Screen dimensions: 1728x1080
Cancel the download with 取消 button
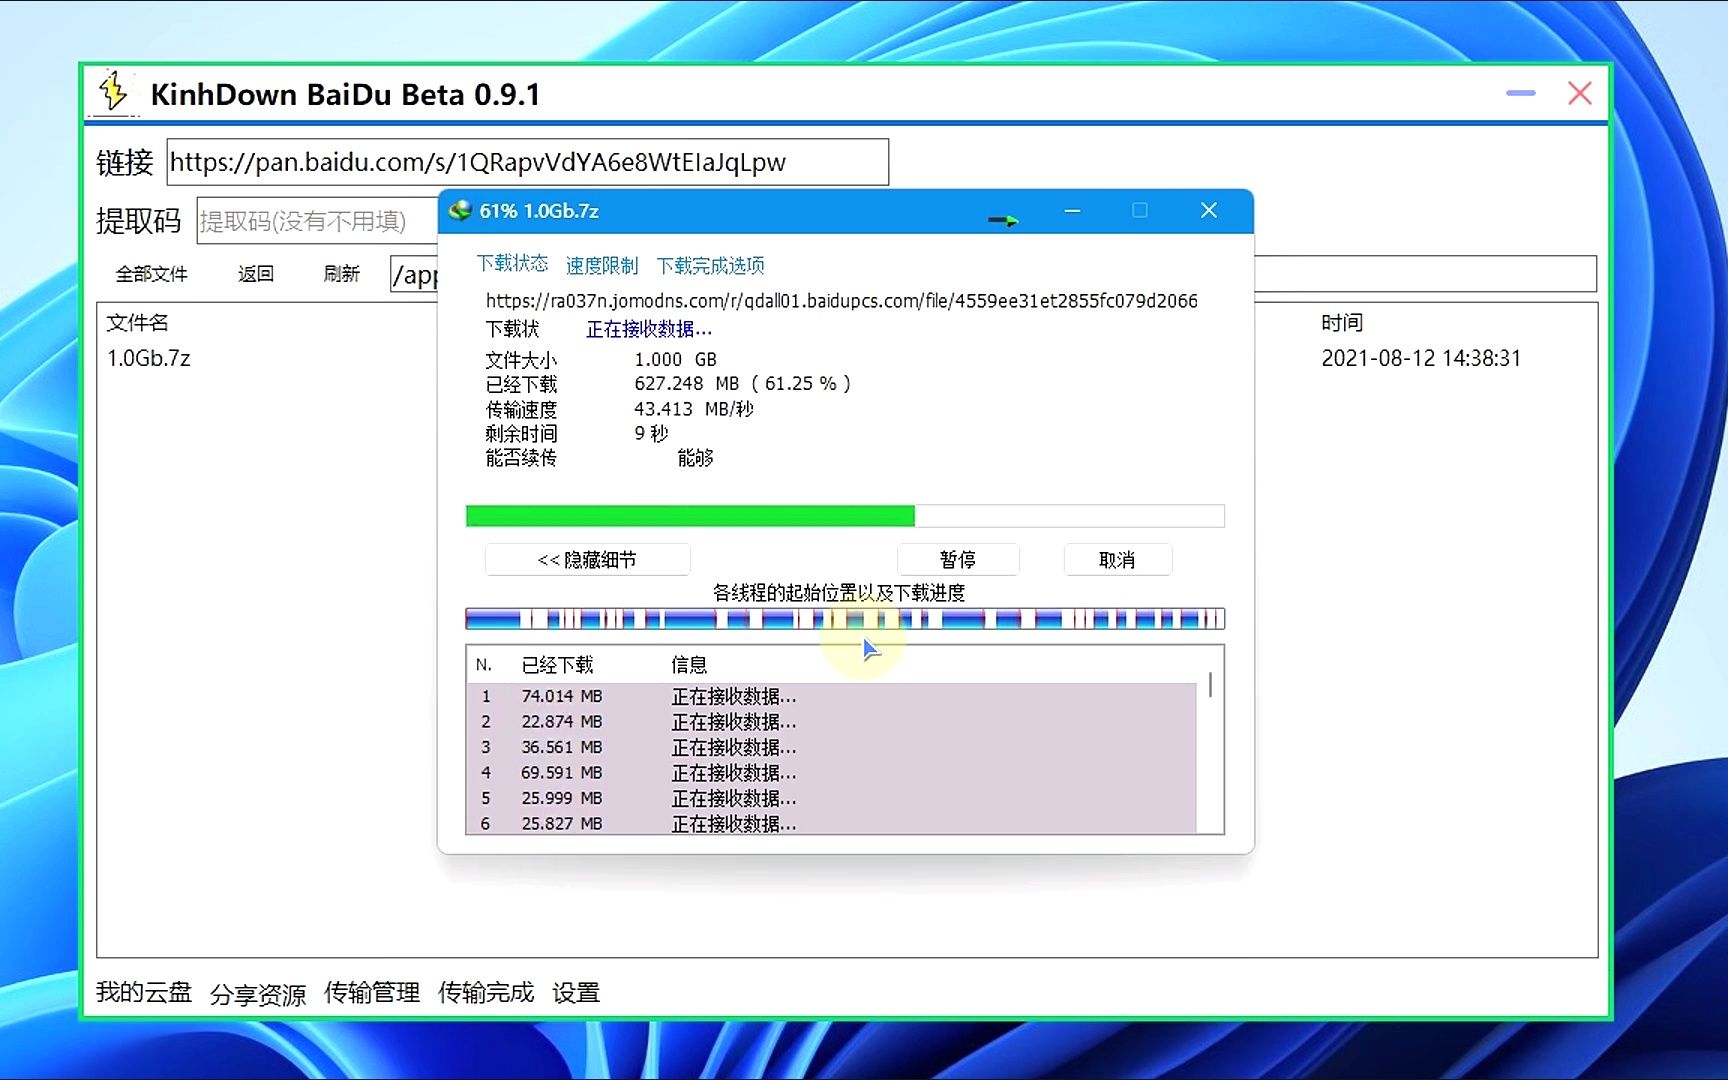(x=1117, y=560)
